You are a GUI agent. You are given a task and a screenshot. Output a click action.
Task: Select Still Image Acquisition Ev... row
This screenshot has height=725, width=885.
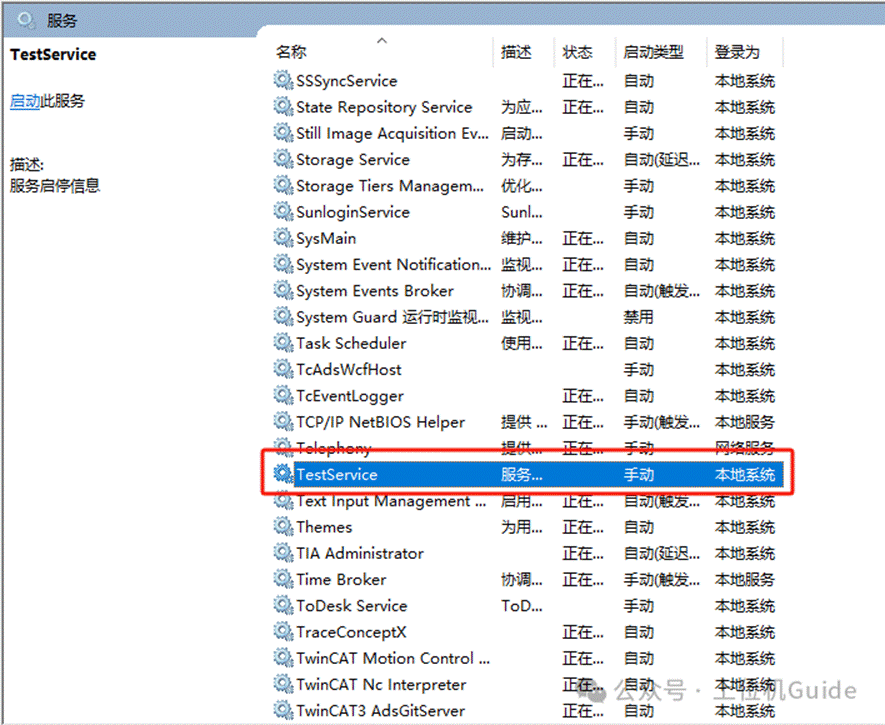(x=393, y=133)
